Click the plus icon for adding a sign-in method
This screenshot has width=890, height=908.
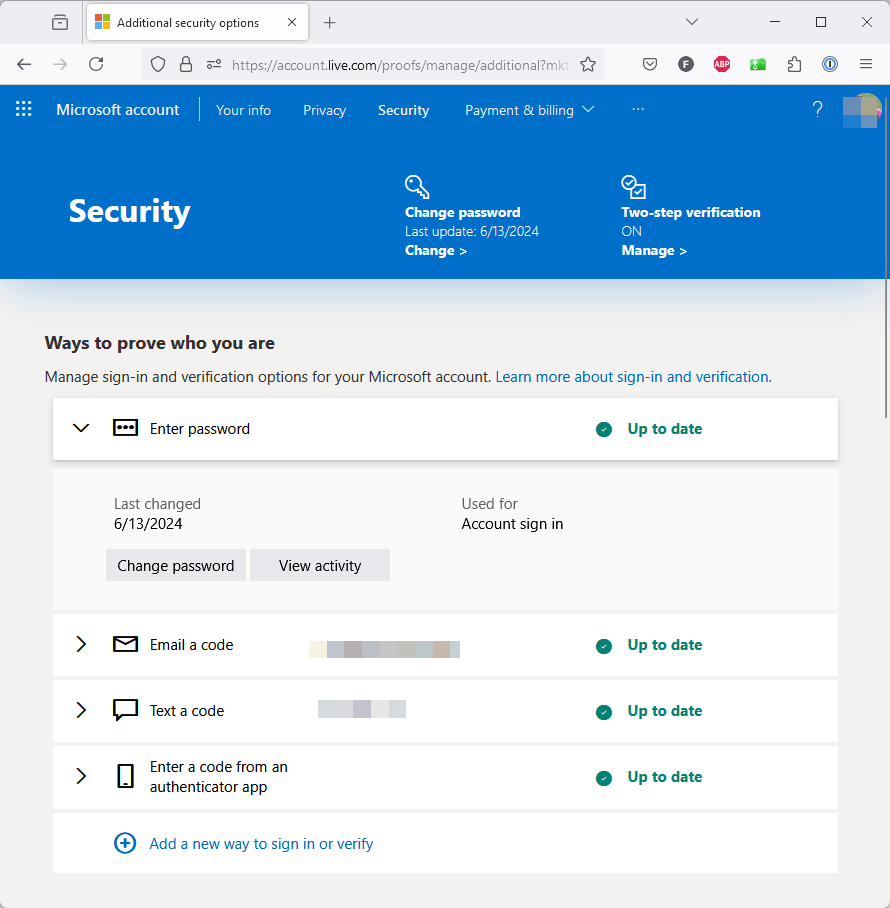125,843
